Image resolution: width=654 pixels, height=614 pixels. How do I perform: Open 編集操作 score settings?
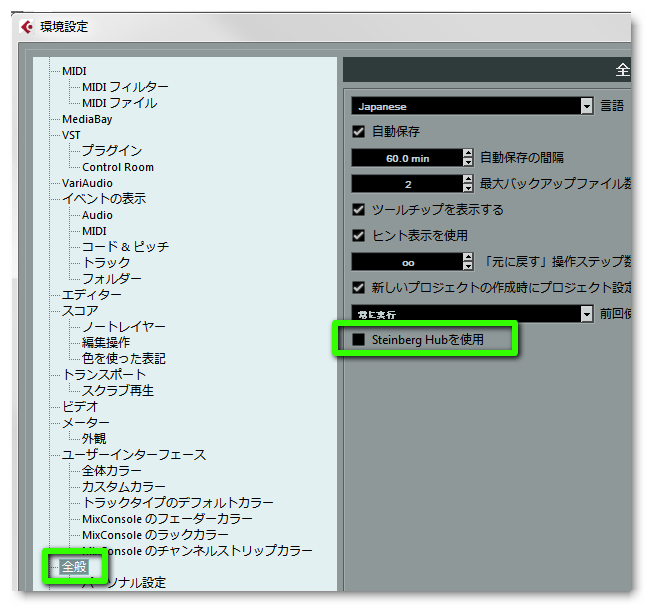tap(106, 342)
